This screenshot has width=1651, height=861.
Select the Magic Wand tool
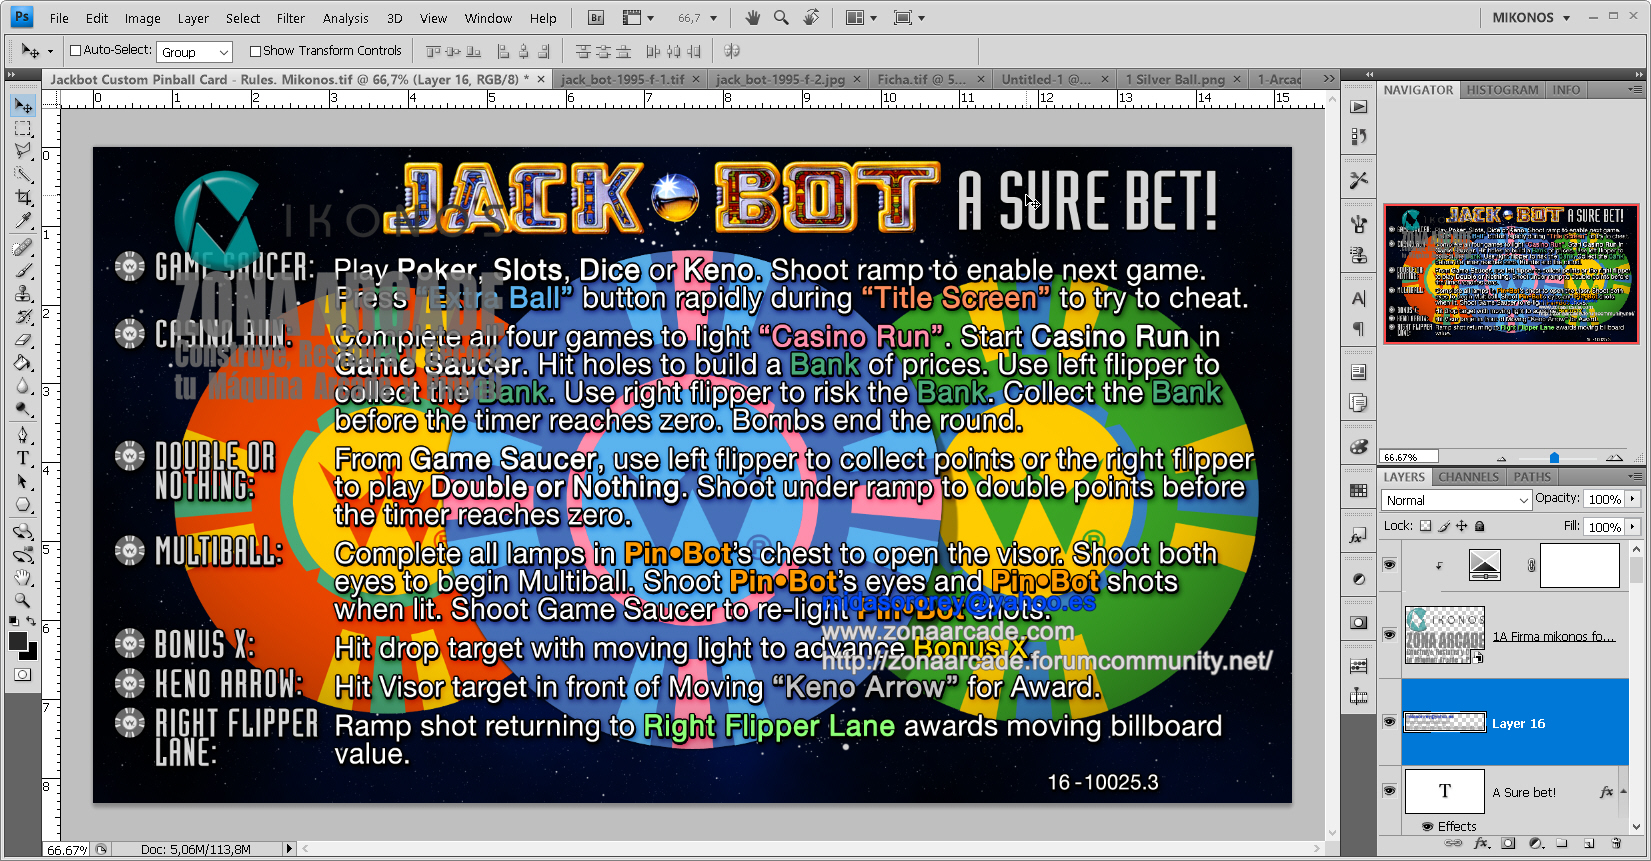[23, 174]
